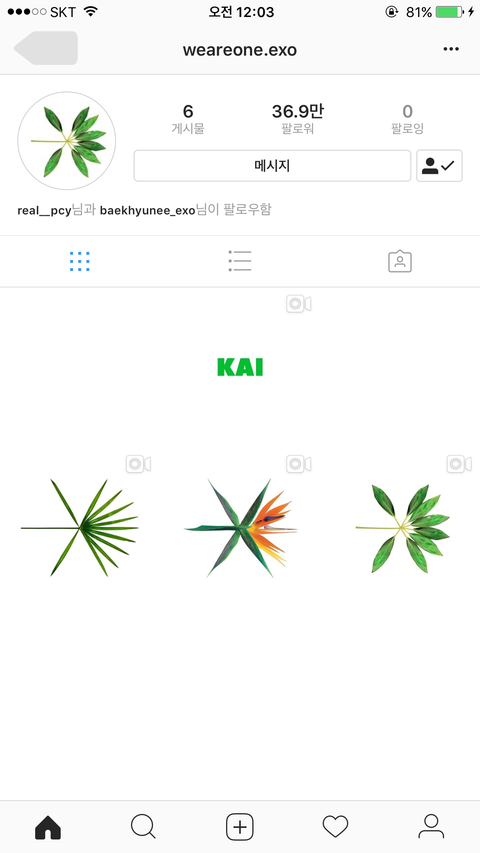
Task: Open the 0 following list
Action: click(x=408, y=119)
